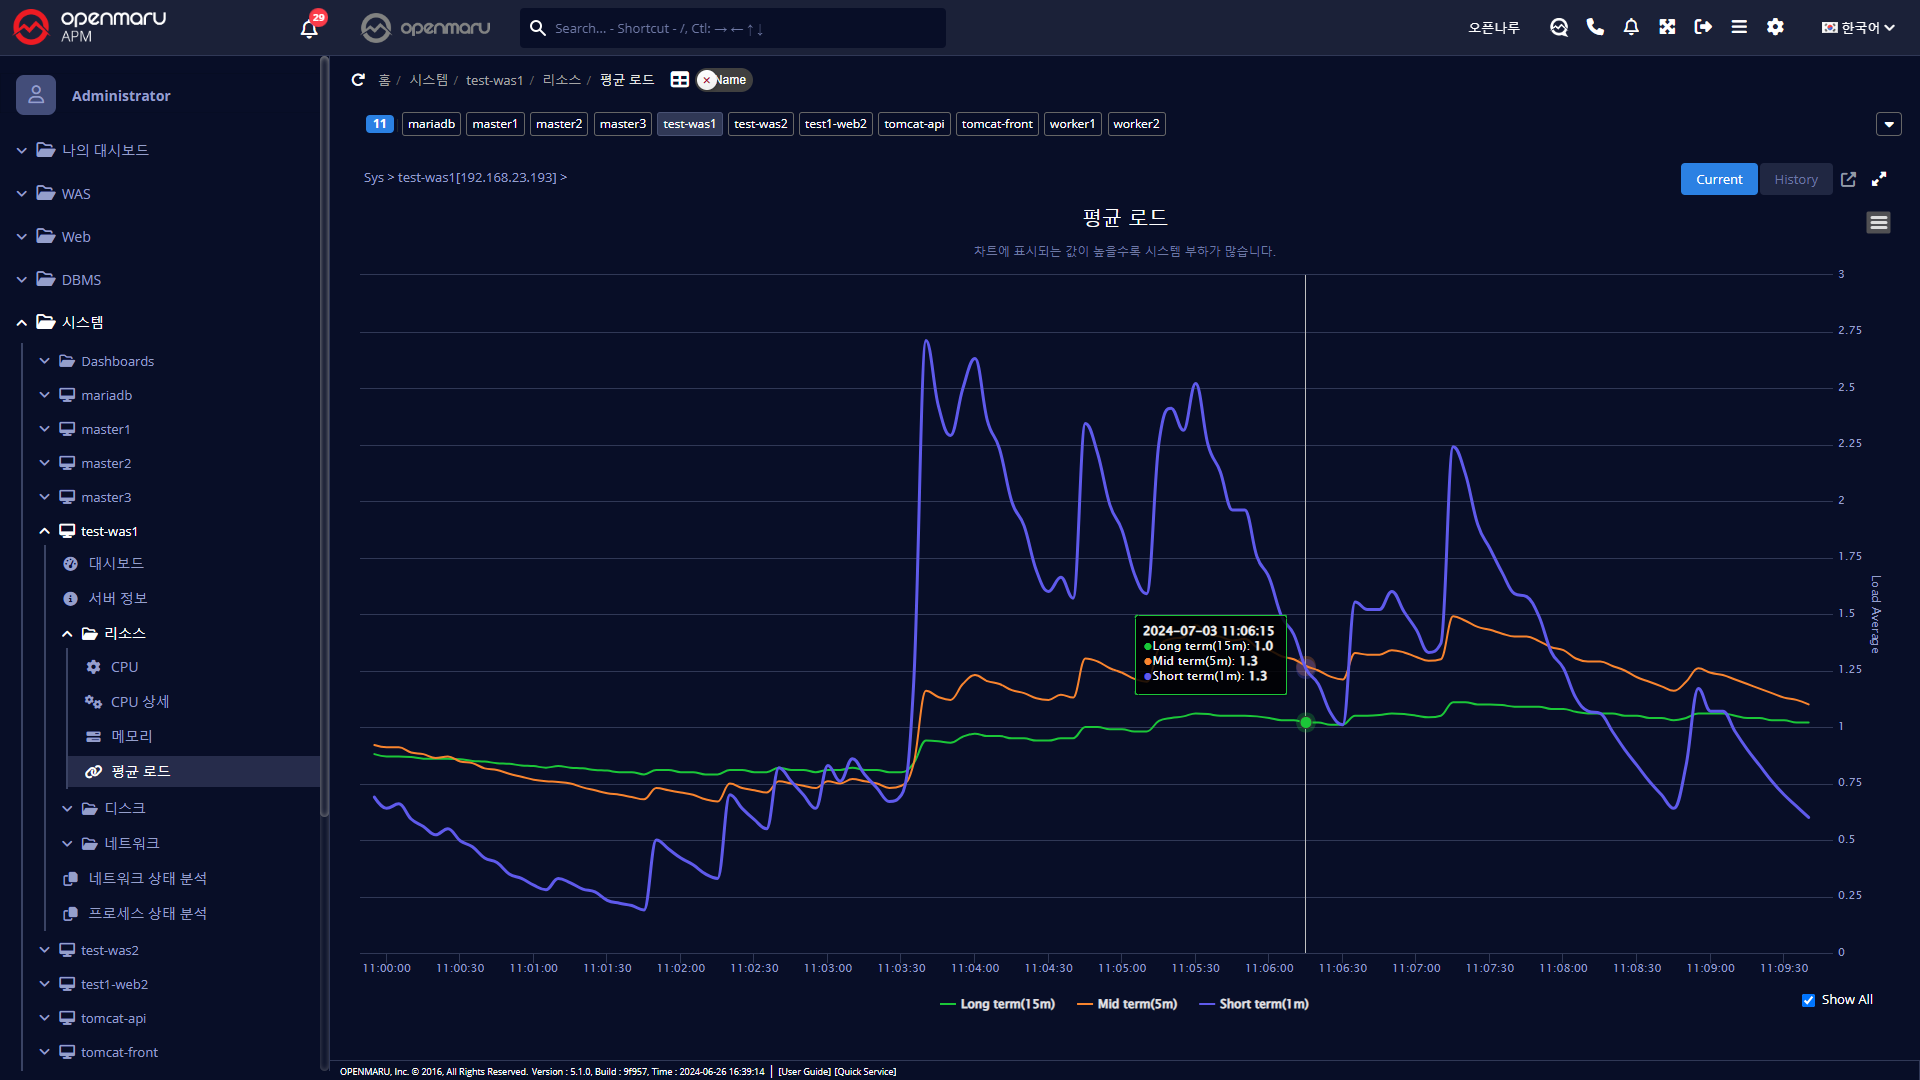
Task: Open the server list dropdown arrow
Action: click(1888, 124)
